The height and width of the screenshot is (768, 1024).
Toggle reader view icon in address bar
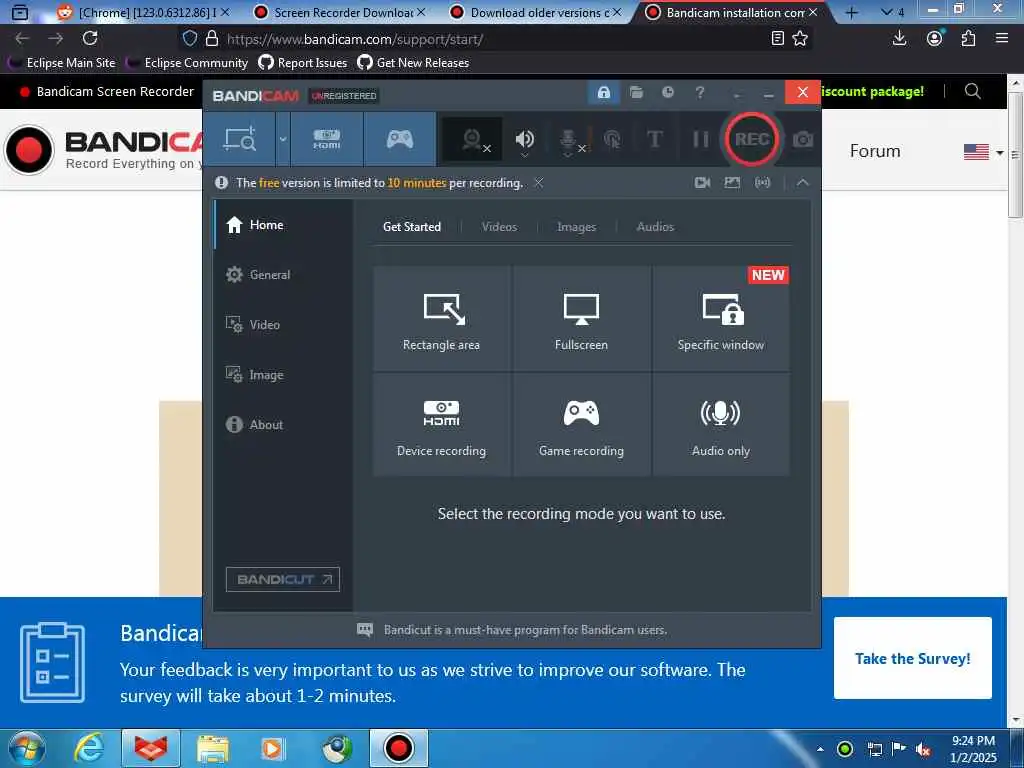[x=777, y=39]
